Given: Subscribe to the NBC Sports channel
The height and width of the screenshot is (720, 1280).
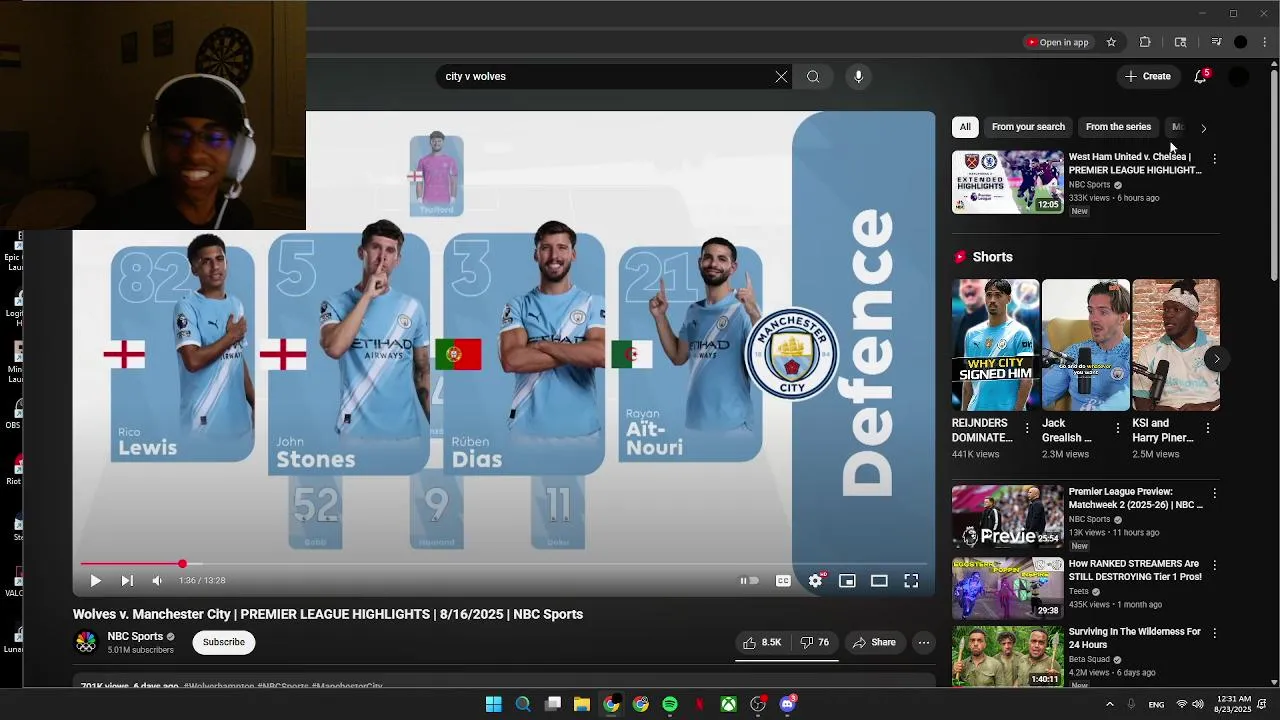Looking at the screenshot, I should coord(224,642).
